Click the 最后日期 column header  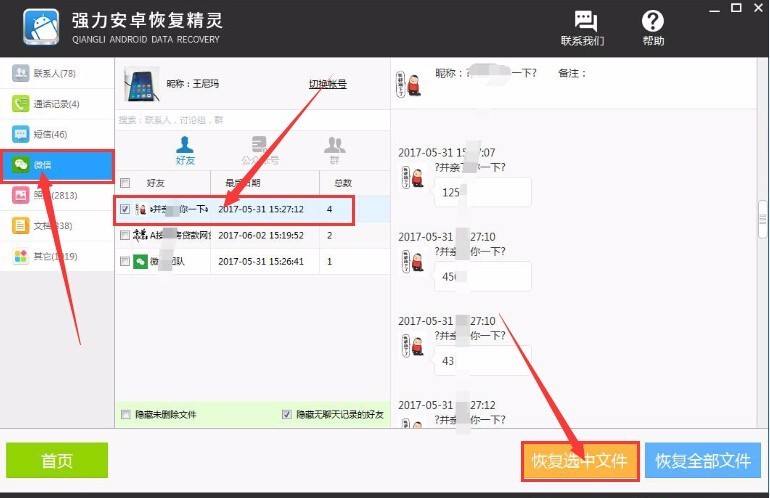(x=265, y=183)
